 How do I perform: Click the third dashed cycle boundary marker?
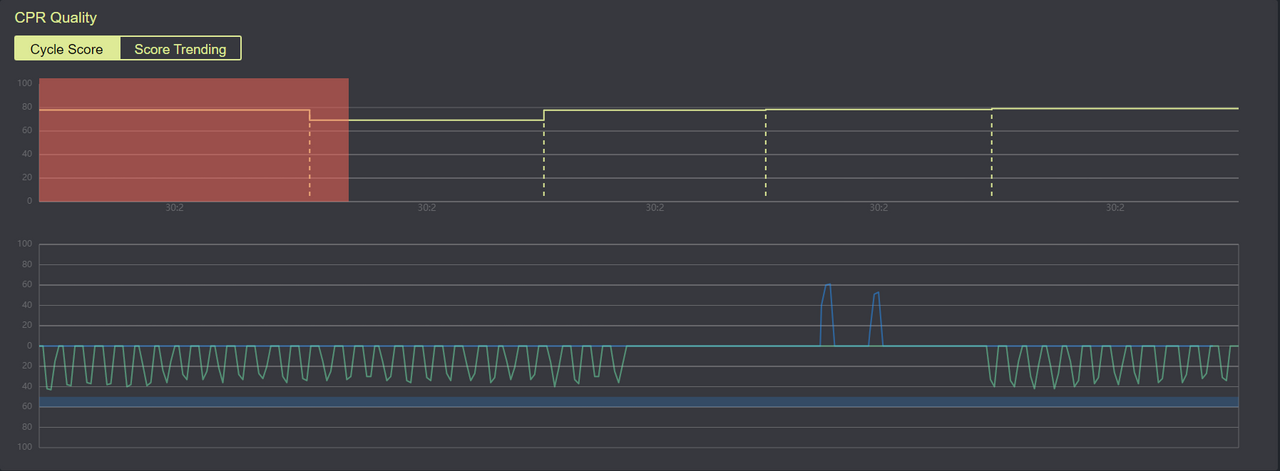[x=766, y=160]
